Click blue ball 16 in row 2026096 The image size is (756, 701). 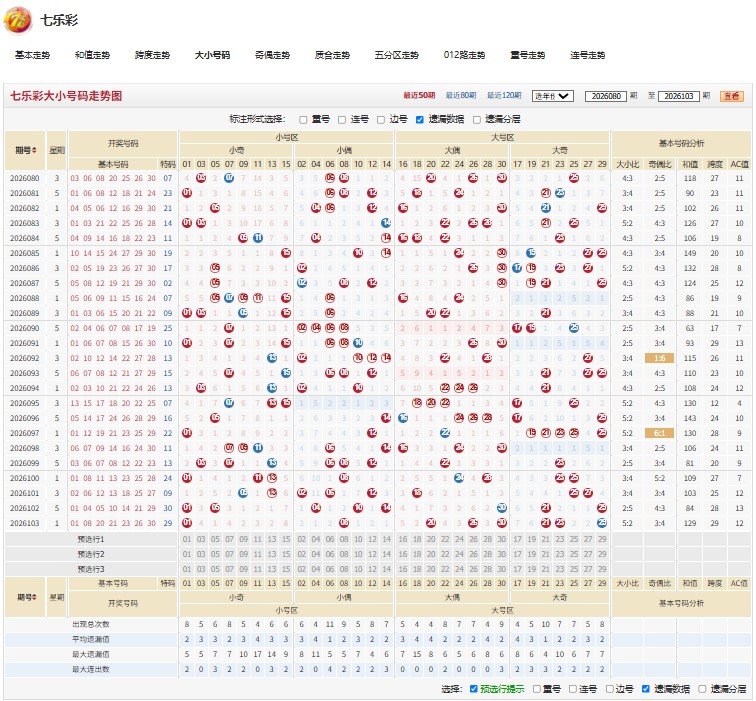[403, 418]
